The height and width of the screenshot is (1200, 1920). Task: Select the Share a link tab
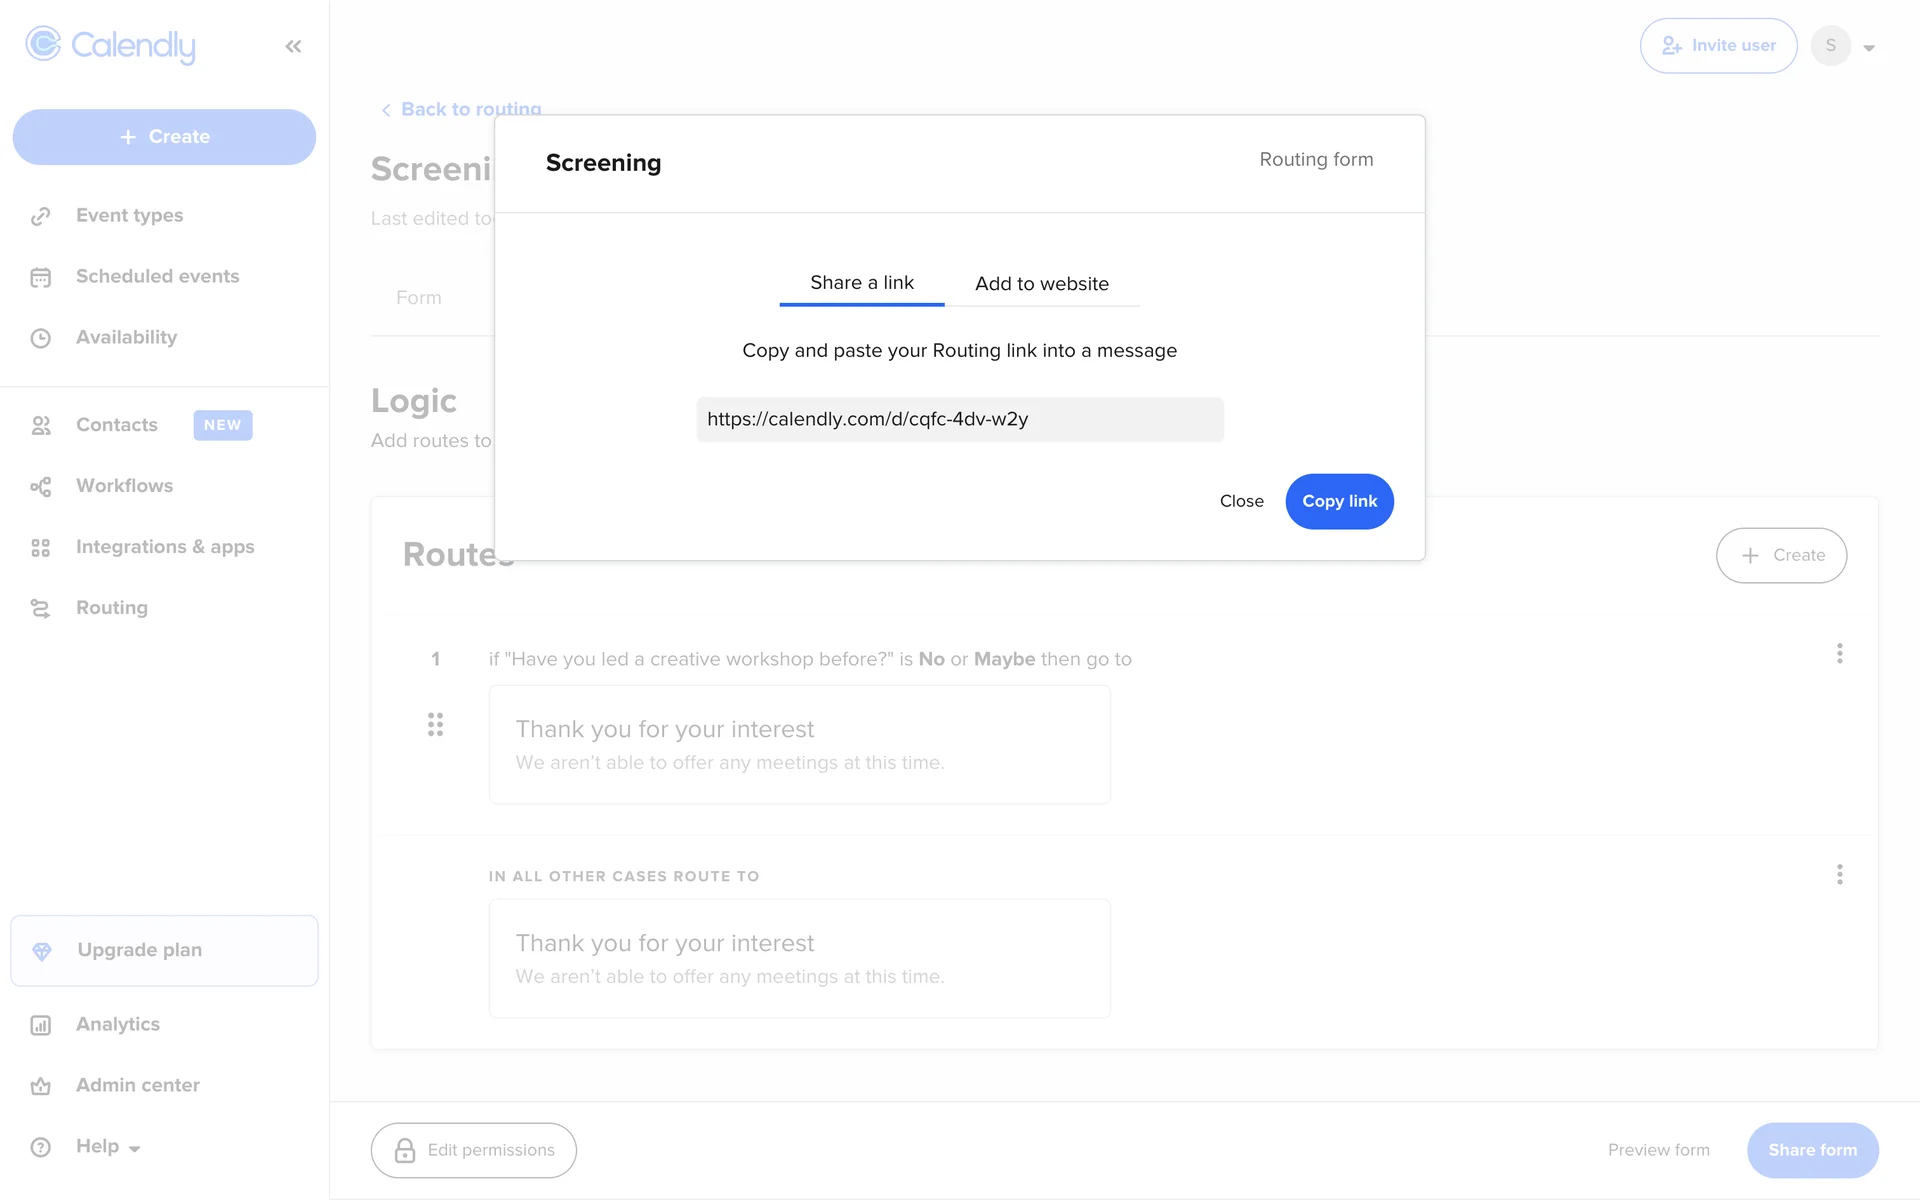(861, 283)
